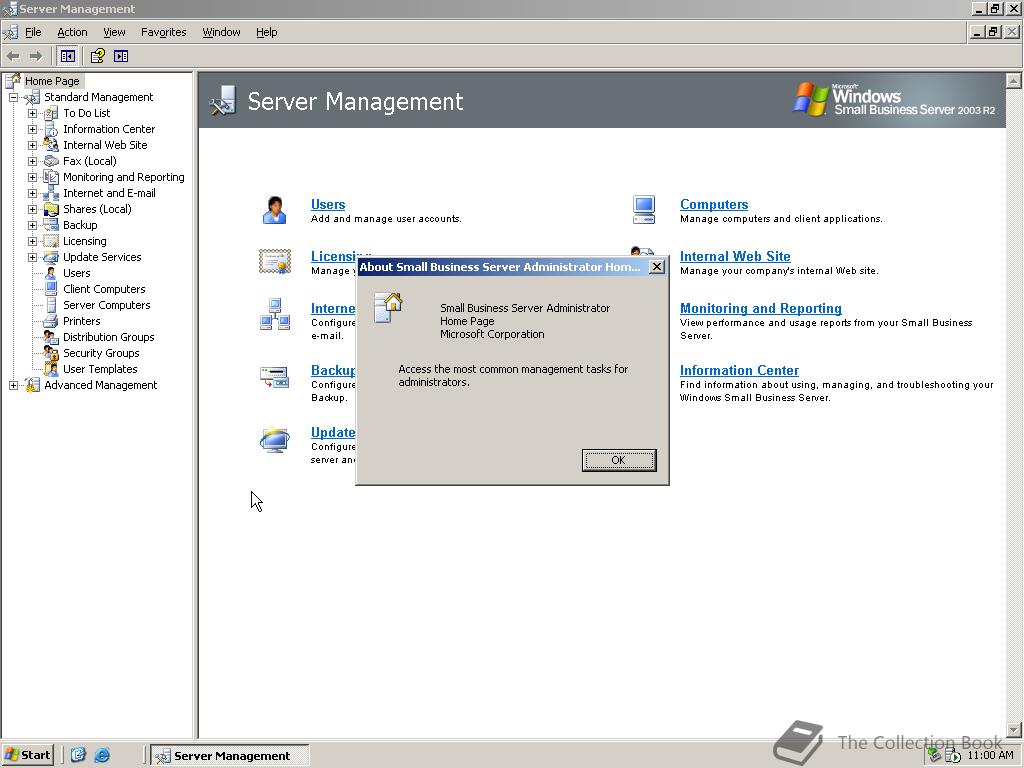1024x768 pixels.
Task: Open the Window menu
Action: point(221,32)
